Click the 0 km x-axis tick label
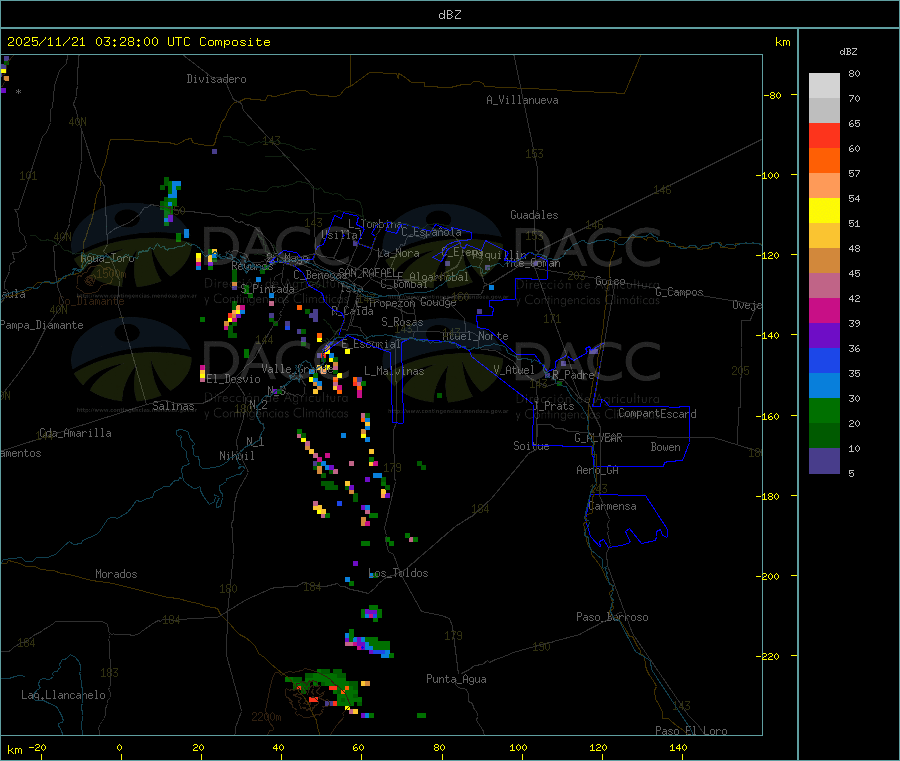 tap(119, 748)
